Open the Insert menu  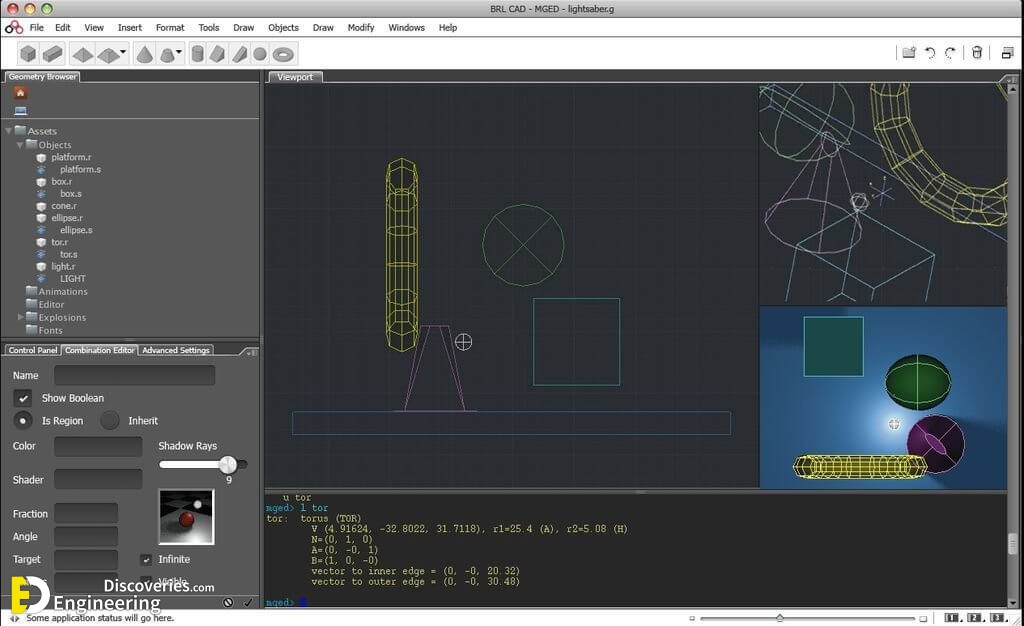pos(130,27)
